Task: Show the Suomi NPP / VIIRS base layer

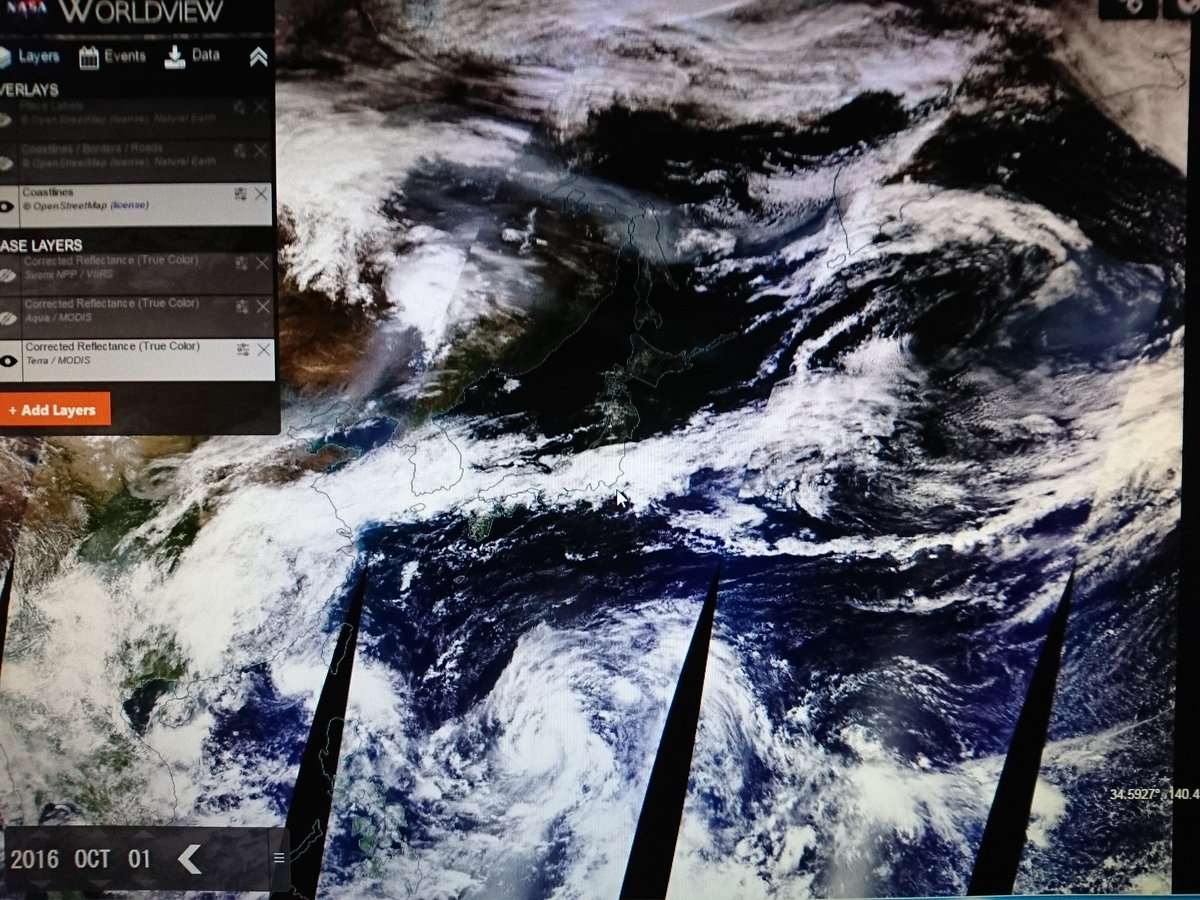Action: click(6, 276)
